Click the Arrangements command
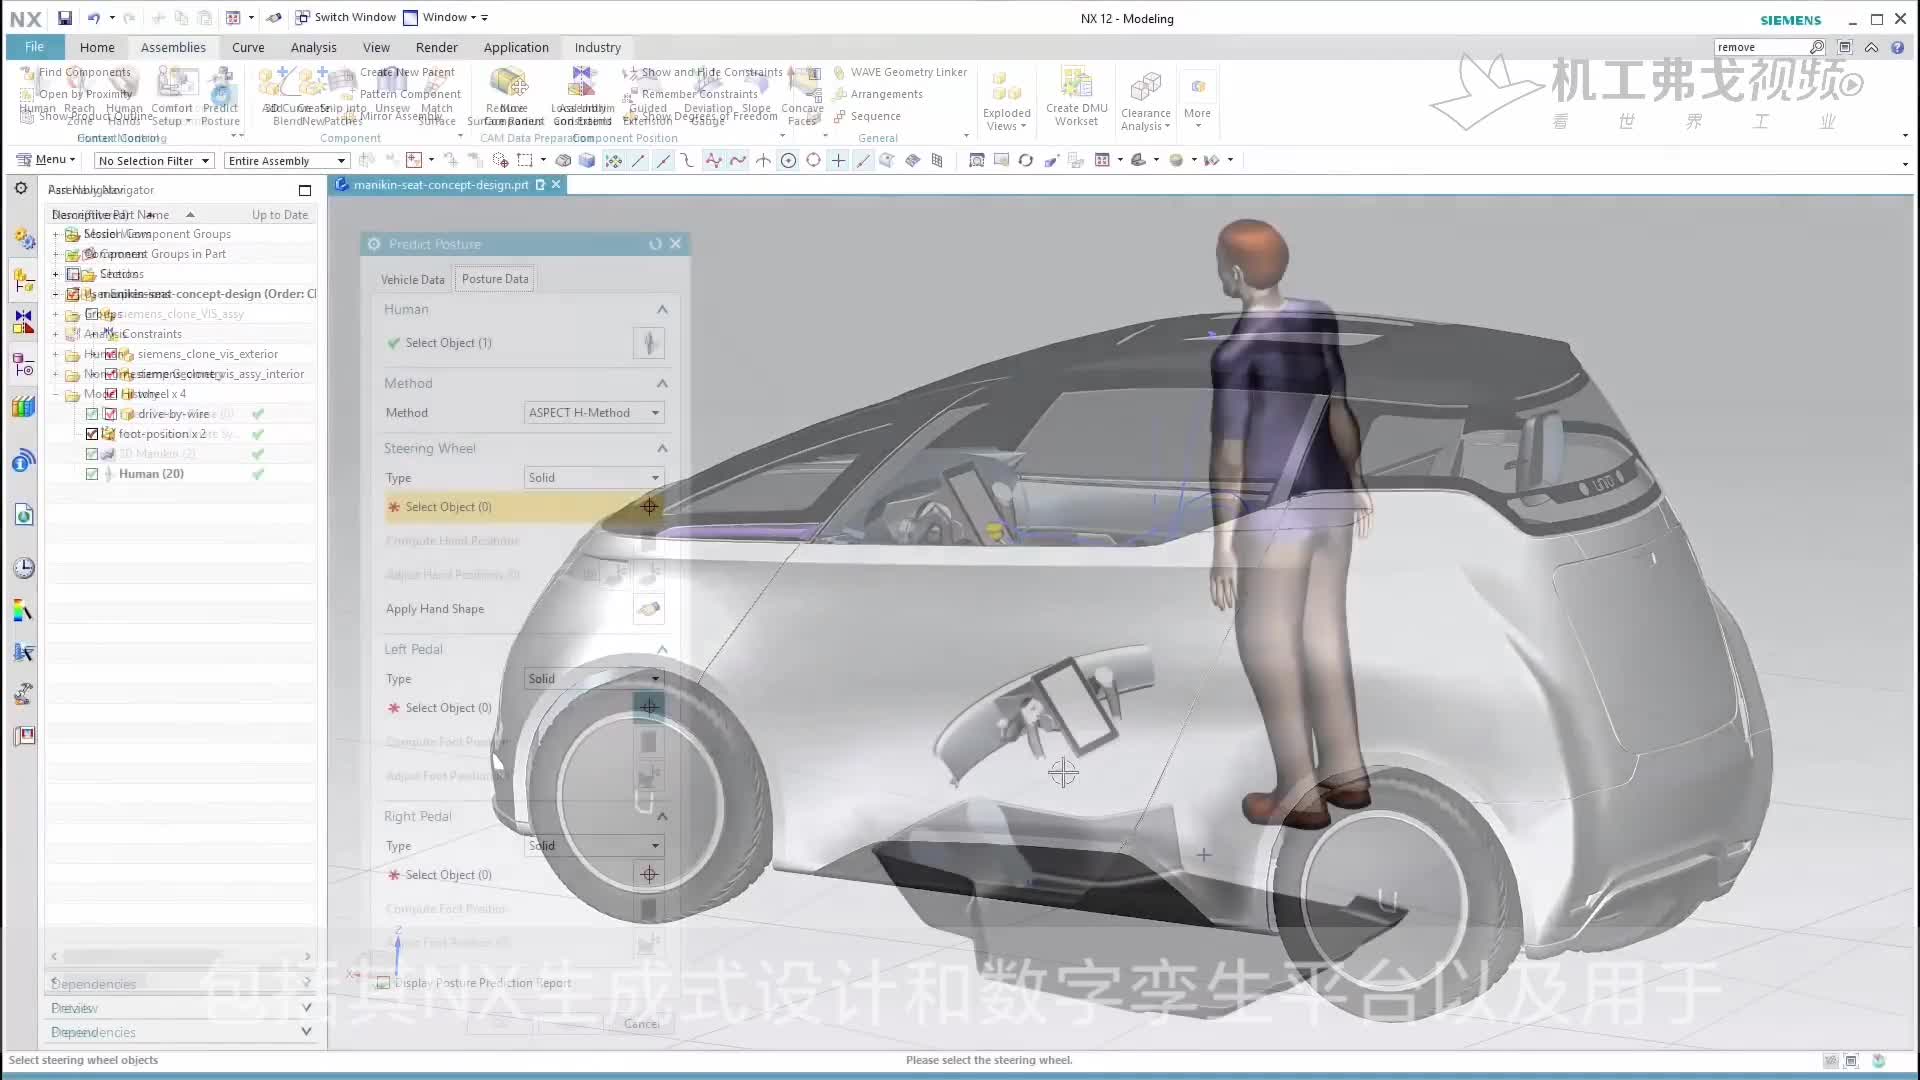The width and height of the screenshot is (1920, 1080). (878, 94)
